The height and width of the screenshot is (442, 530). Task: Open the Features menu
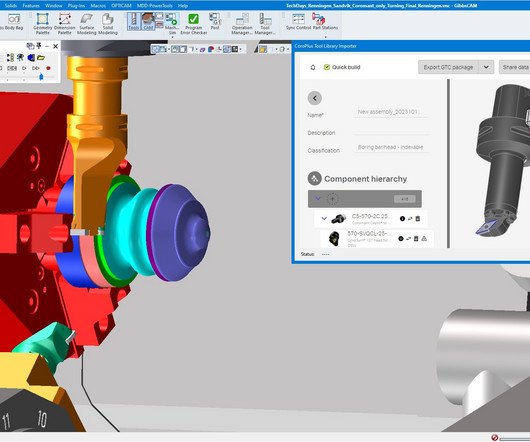pos(31,5)
